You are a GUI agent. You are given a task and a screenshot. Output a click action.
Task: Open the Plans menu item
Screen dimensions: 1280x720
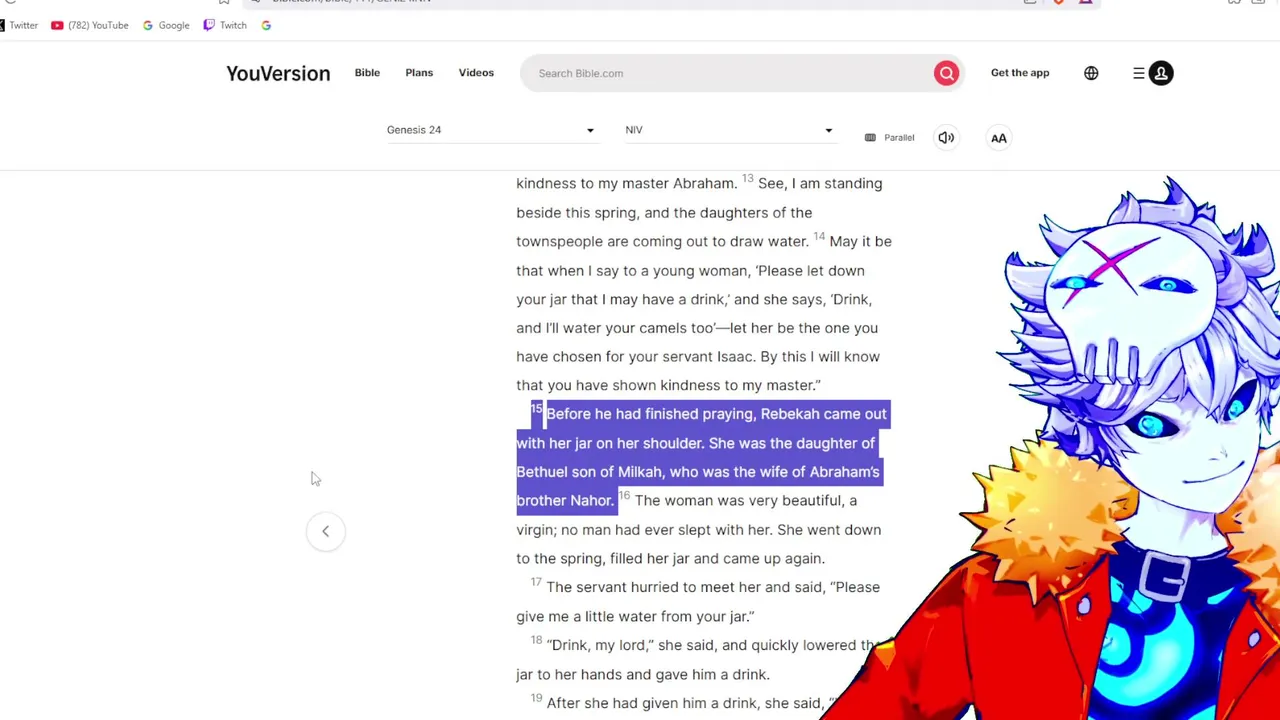419,73
